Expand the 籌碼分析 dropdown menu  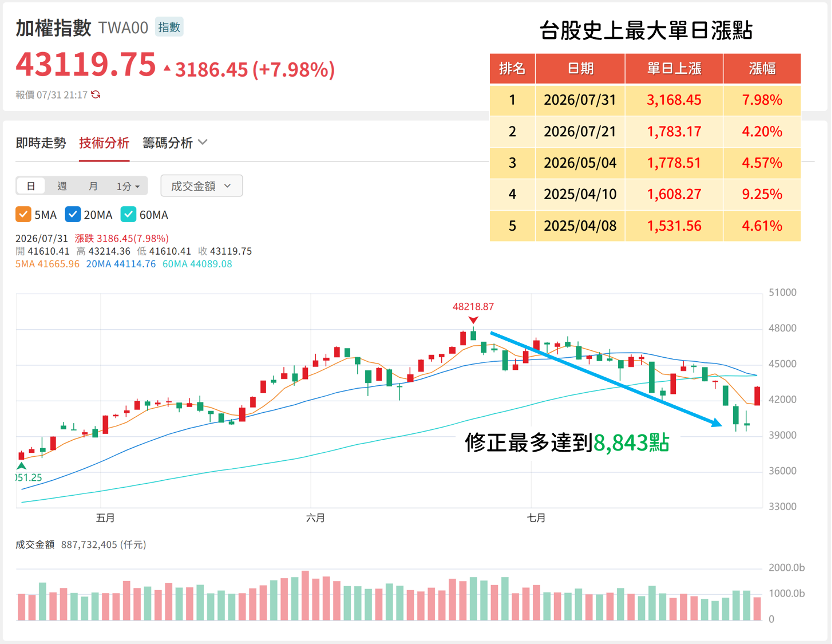[x=175, y=143]
